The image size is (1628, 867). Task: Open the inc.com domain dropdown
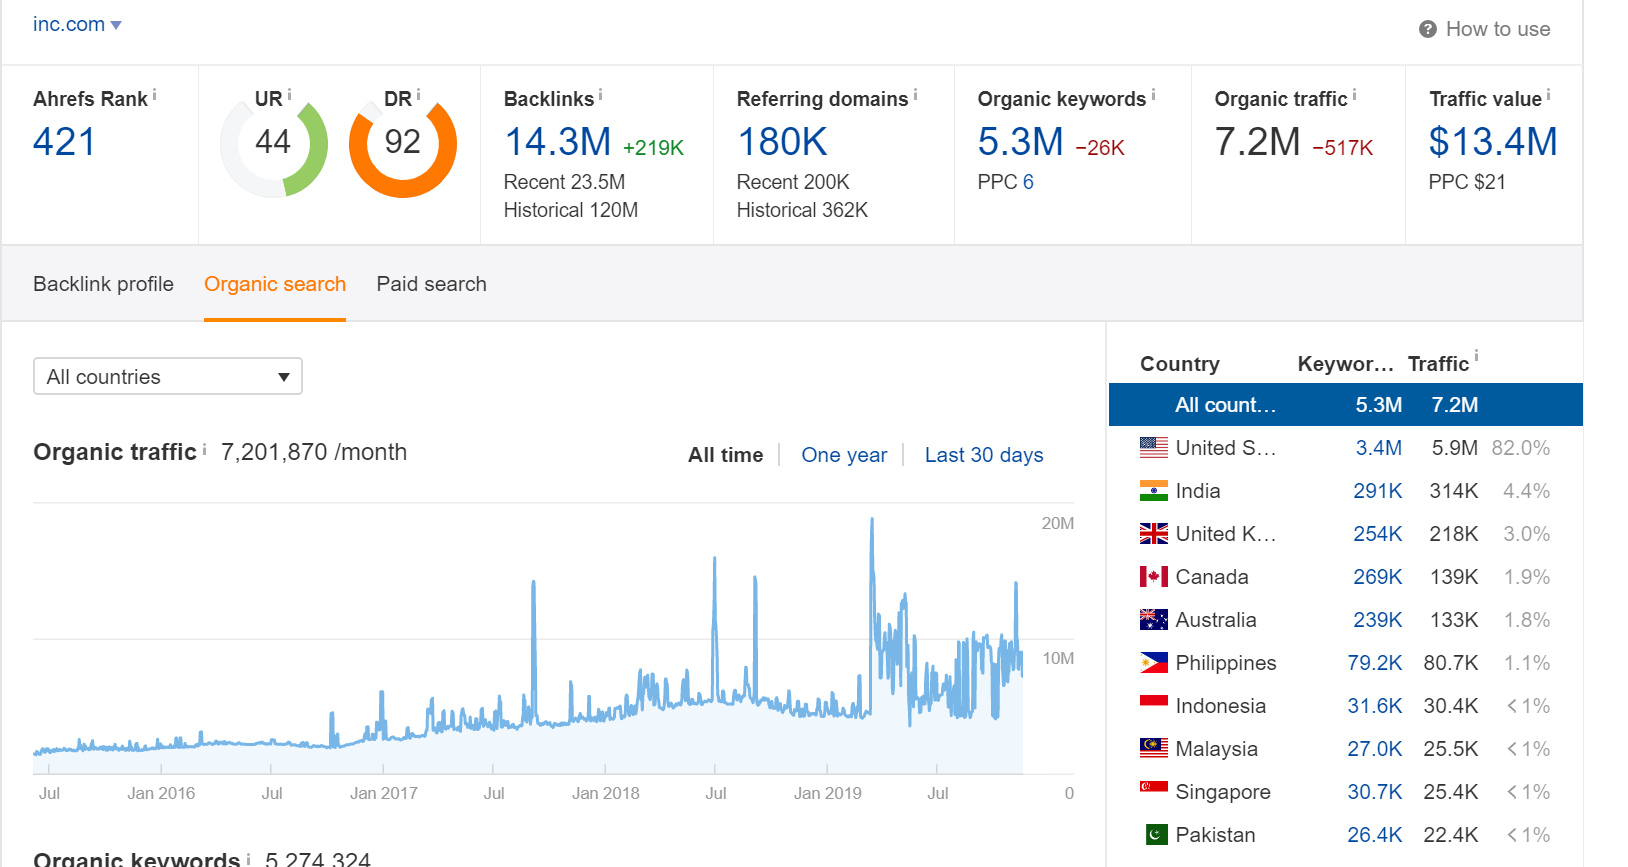point(77,24)
